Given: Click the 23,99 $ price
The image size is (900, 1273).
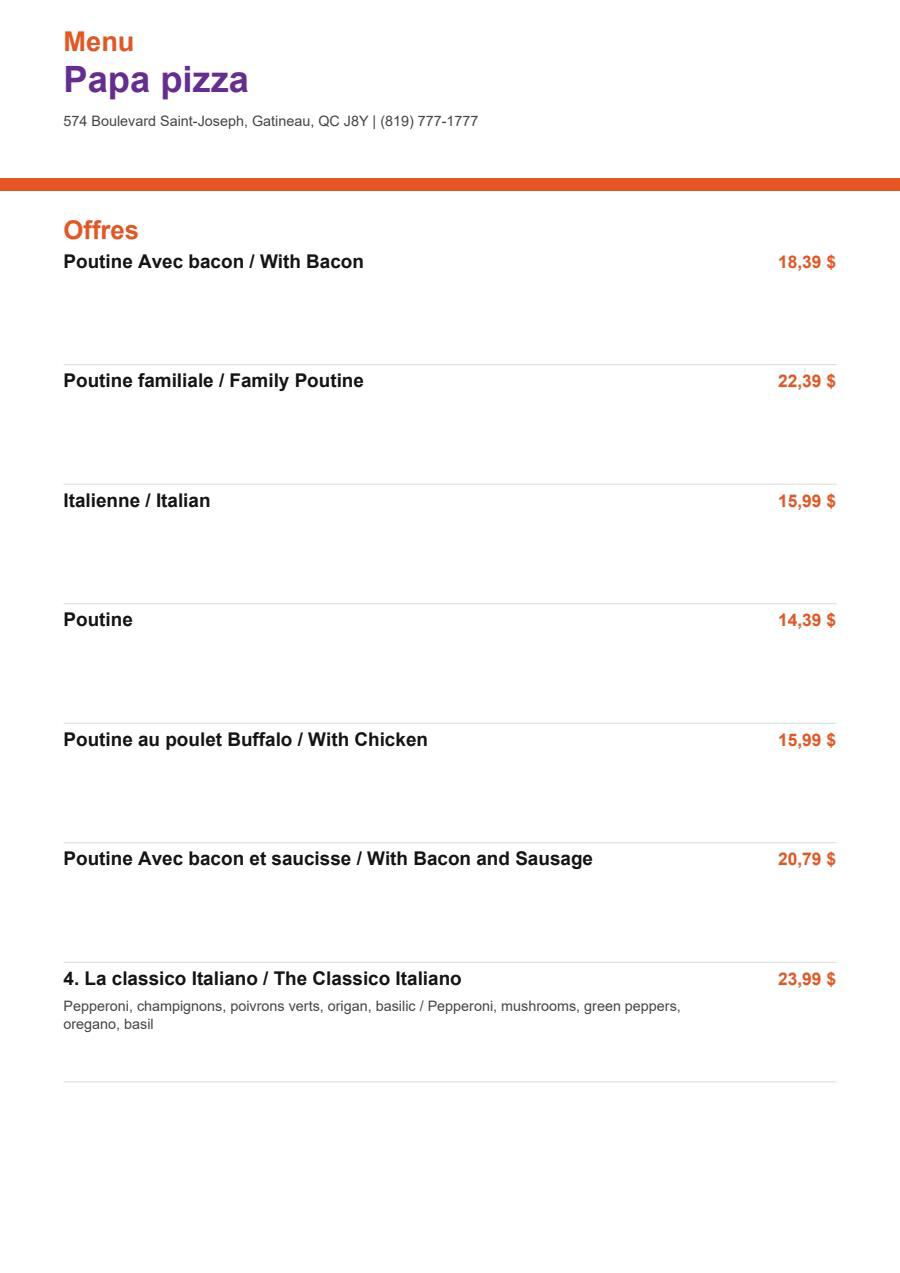Looking at the screenshot, I should tap(807, 979).
